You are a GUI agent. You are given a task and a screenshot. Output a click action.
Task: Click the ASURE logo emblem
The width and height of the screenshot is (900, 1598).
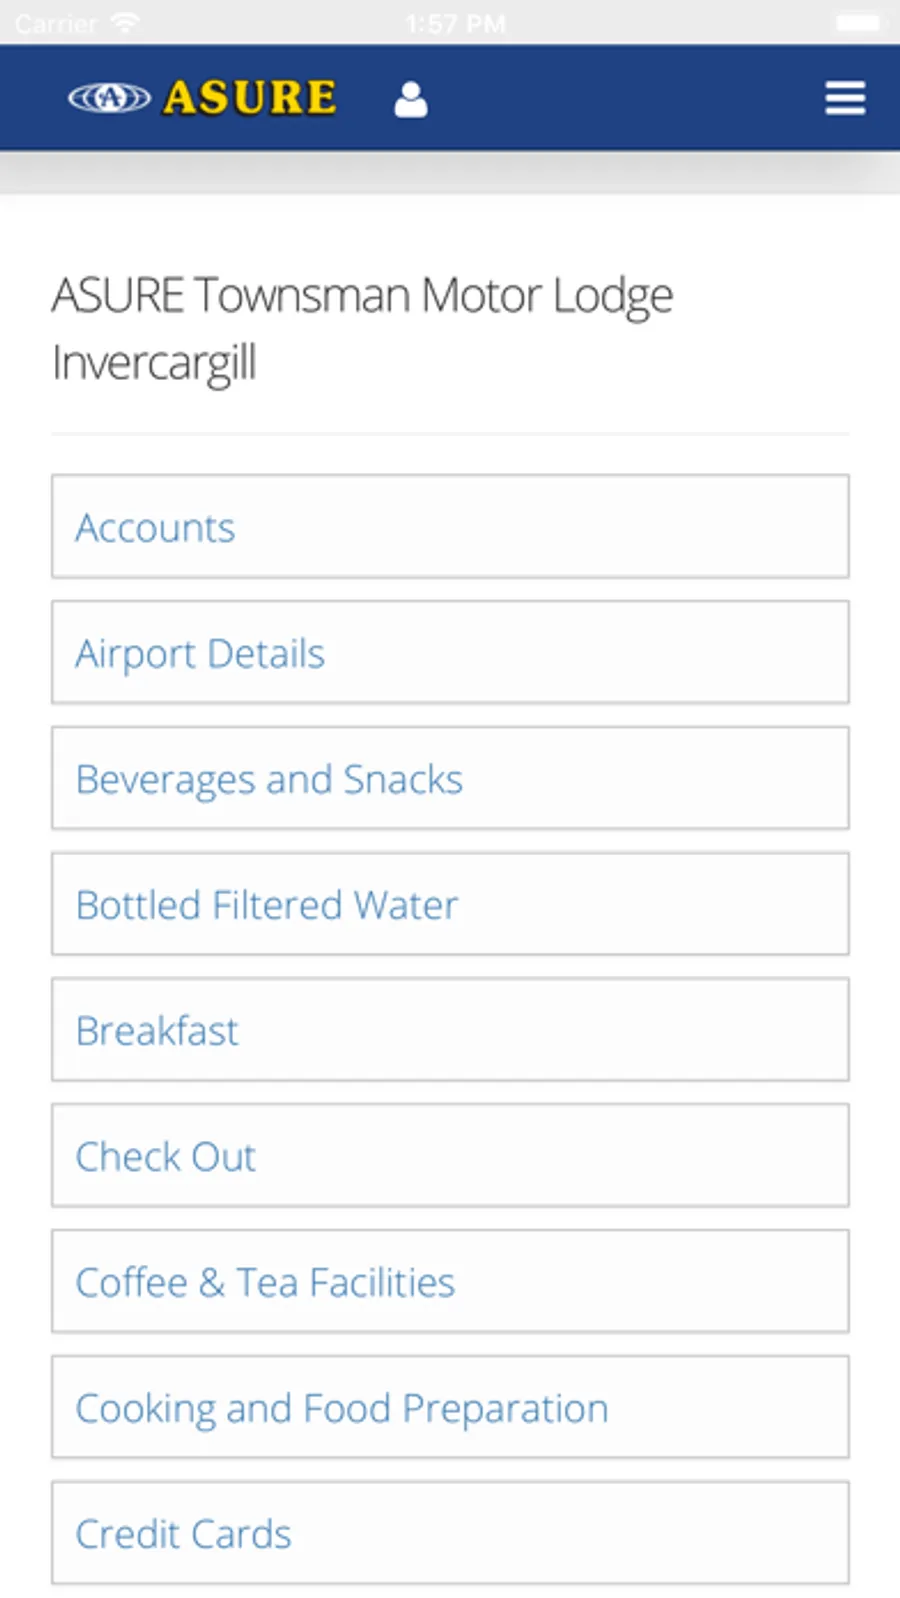coord(109,98)
